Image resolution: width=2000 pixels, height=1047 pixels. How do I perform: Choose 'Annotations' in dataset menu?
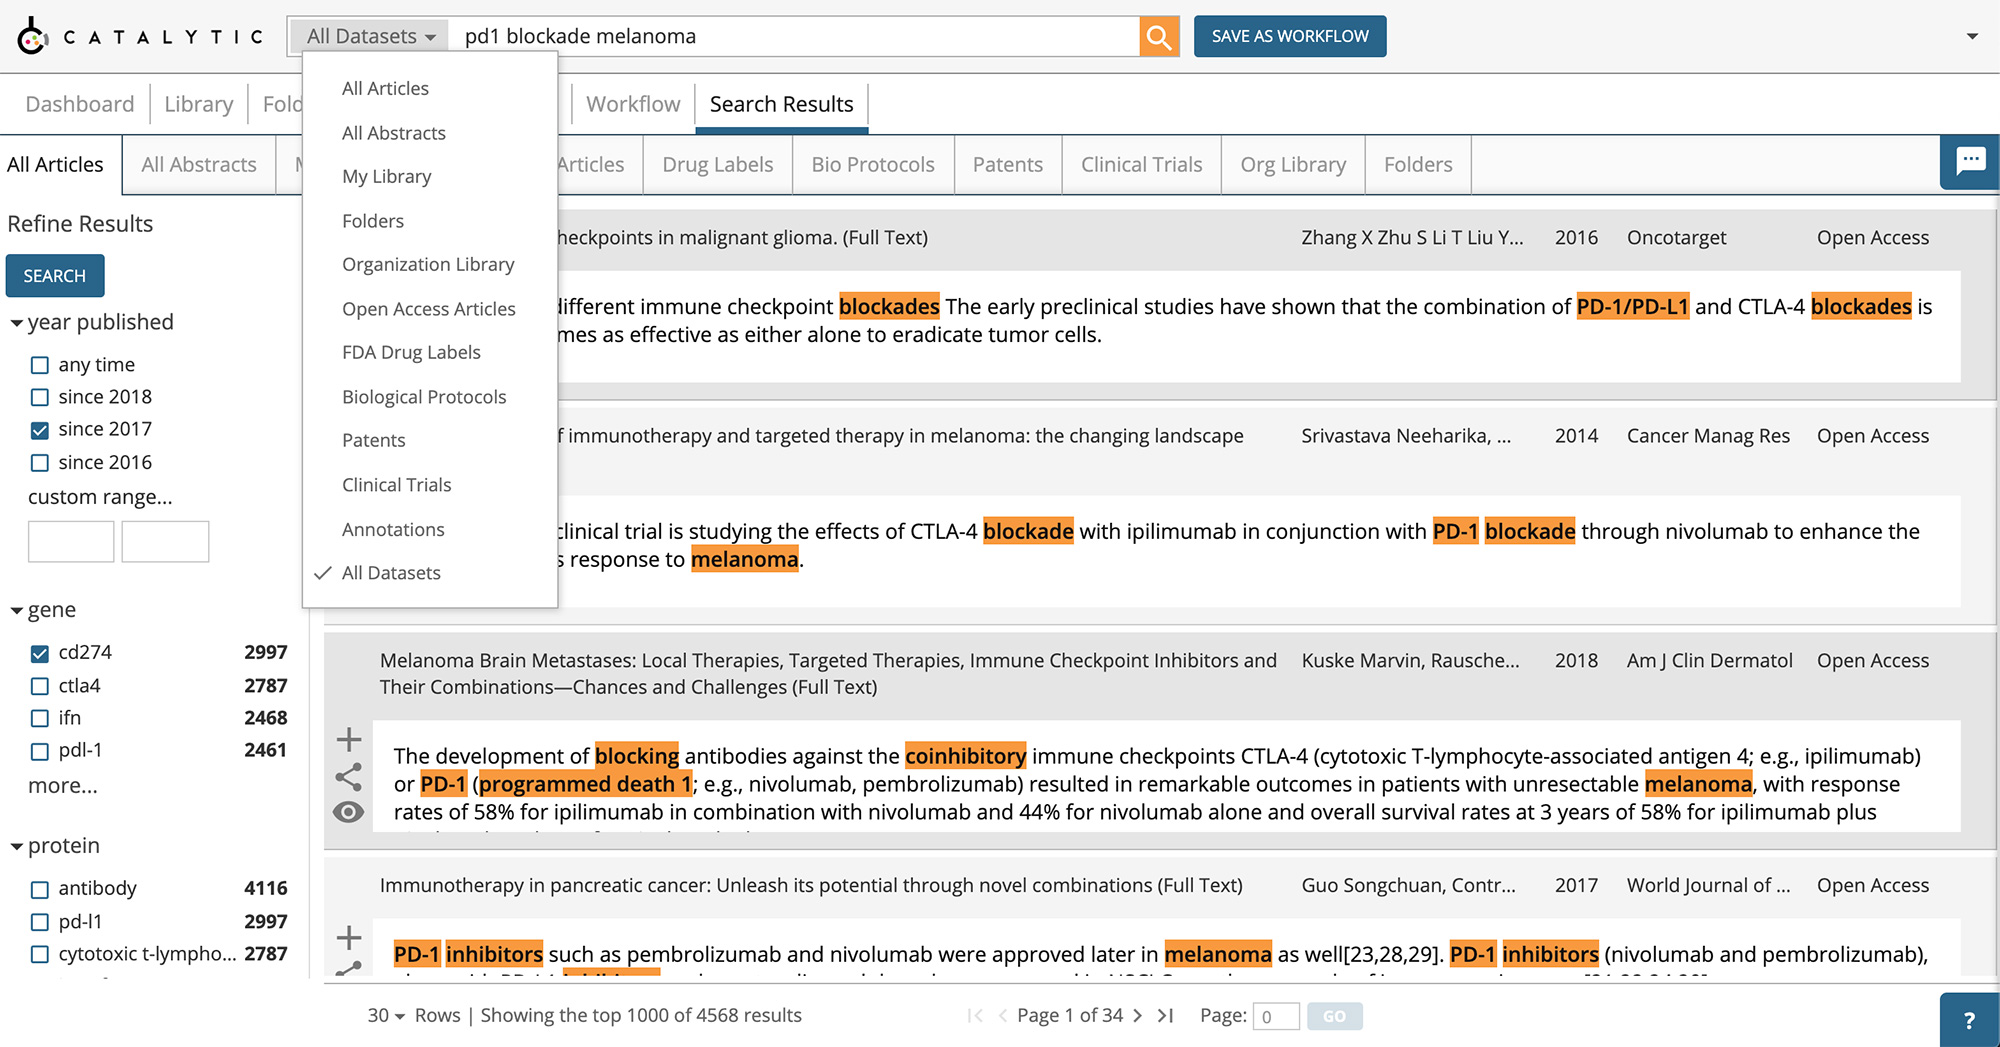[393, 530]
